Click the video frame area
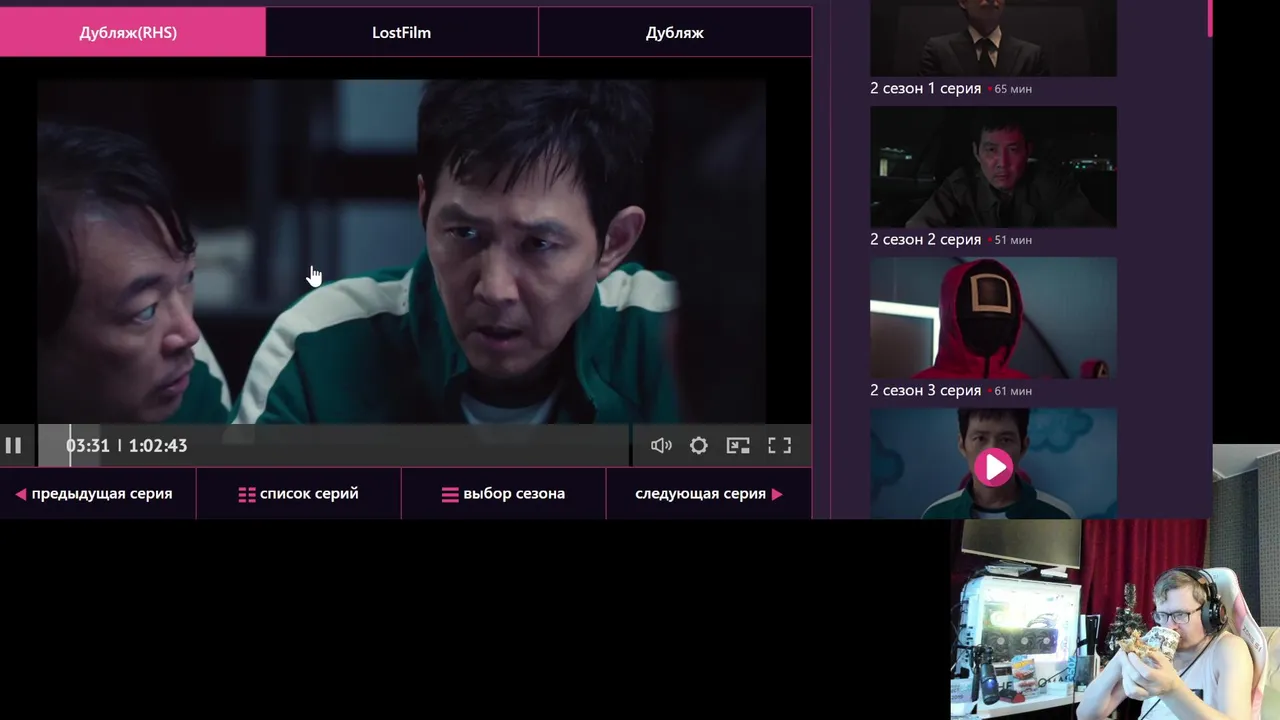Viewport: 1280px width, 720px height. pyautogui.click(x=402, y=250)
